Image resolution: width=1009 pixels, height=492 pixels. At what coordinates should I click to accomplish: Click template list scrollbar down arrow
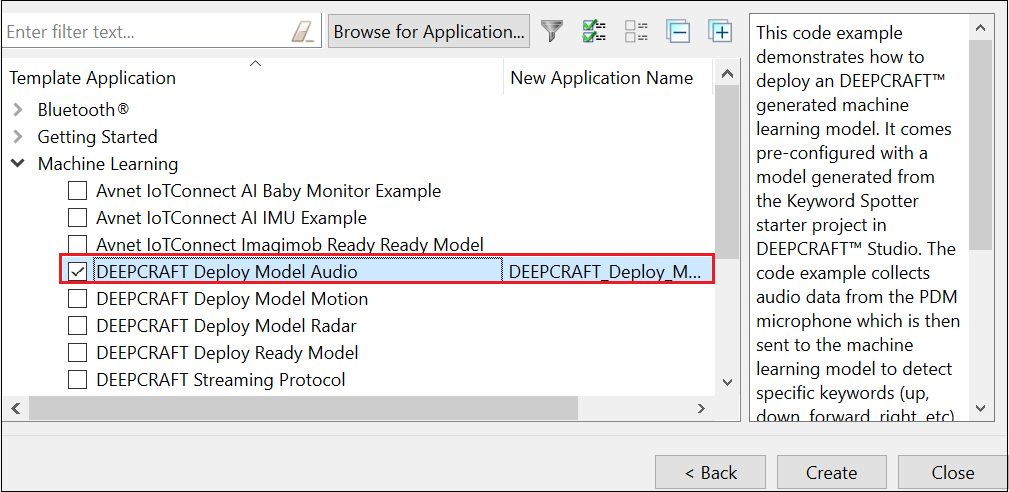728,382
